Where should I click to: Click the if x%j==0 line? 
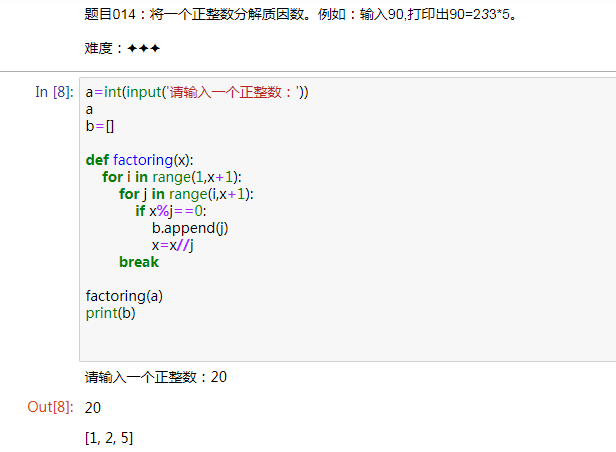(170, 211)
